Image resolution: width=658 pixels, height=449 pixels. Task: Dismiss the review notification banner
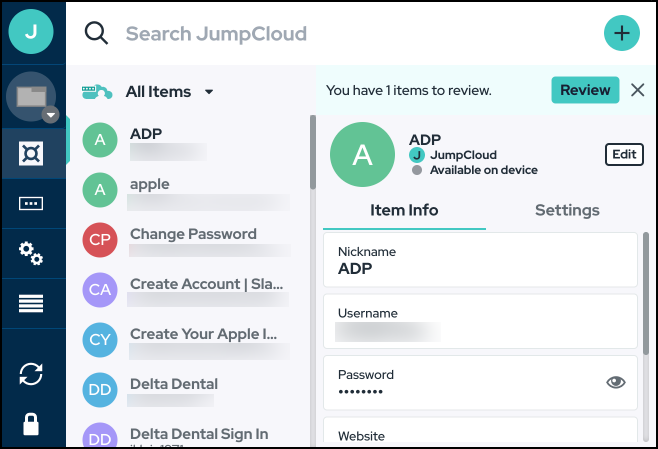638,90
